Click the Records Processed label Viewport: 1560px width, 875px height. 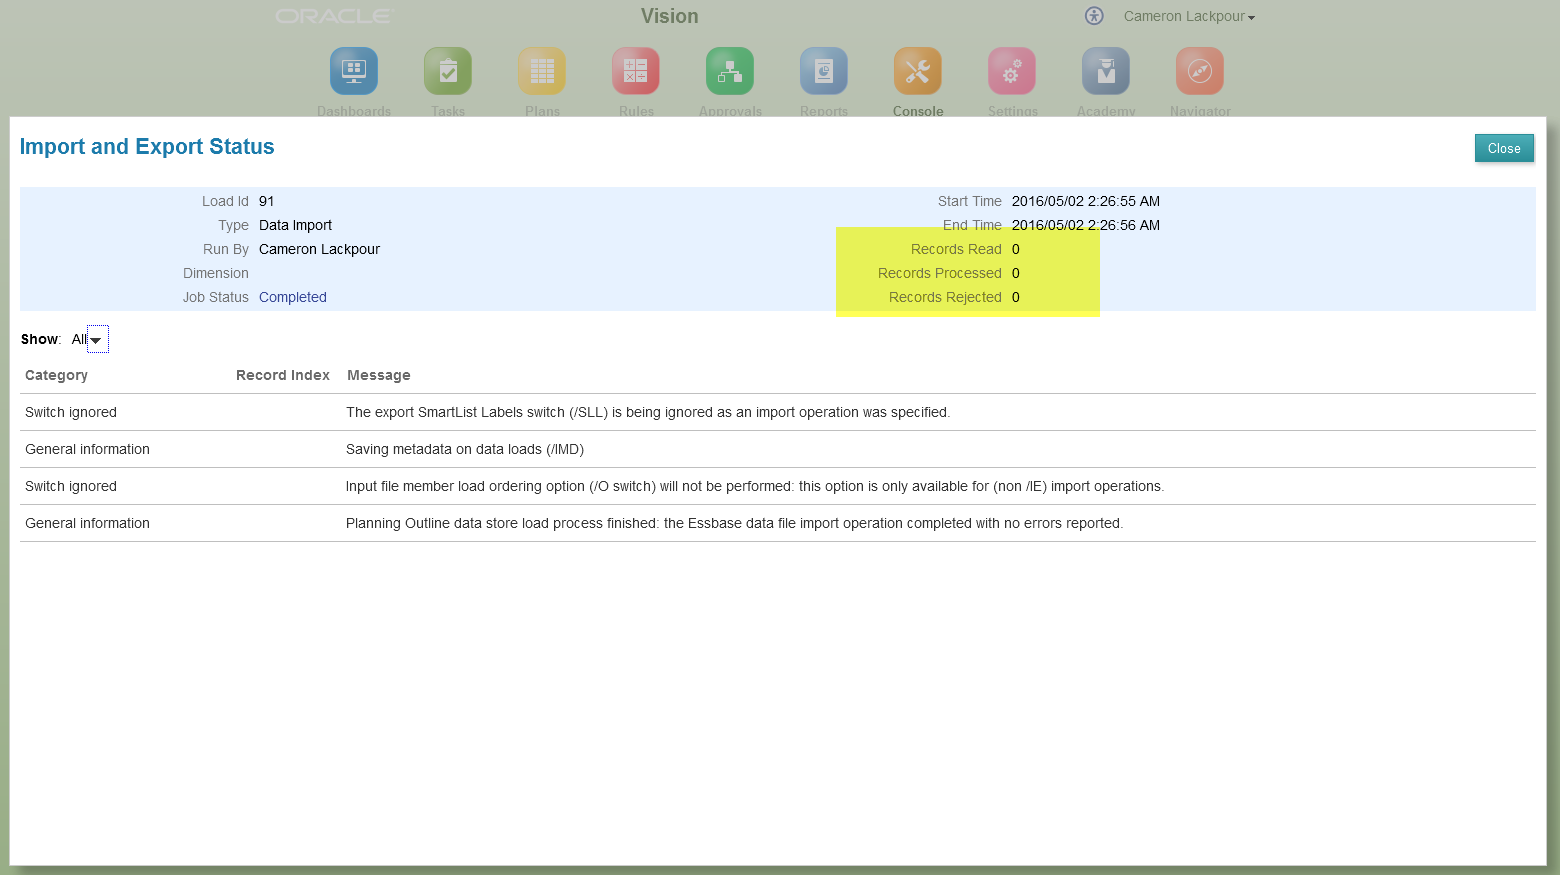[x=940, y=273]
